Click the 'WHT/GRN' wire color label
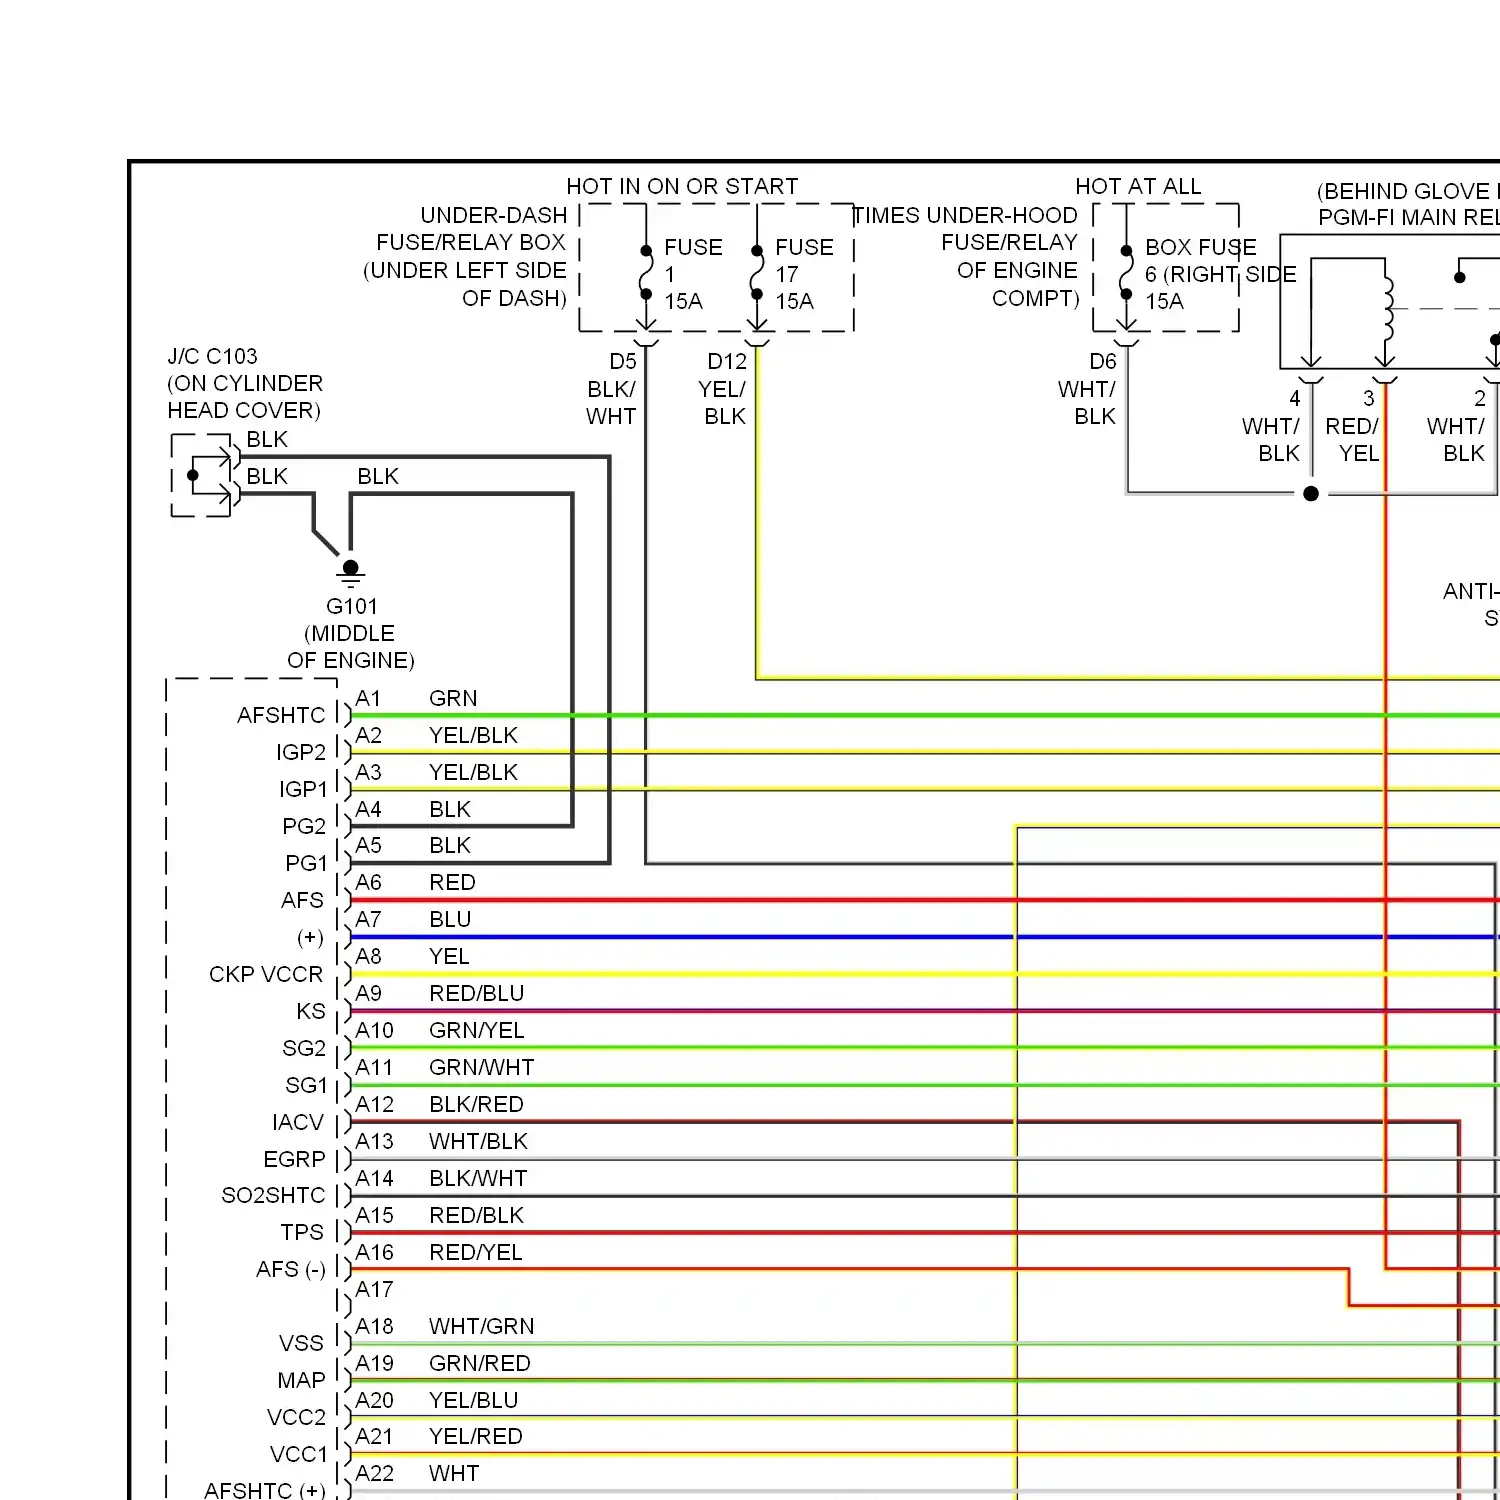 click(x=481, y=1326)
